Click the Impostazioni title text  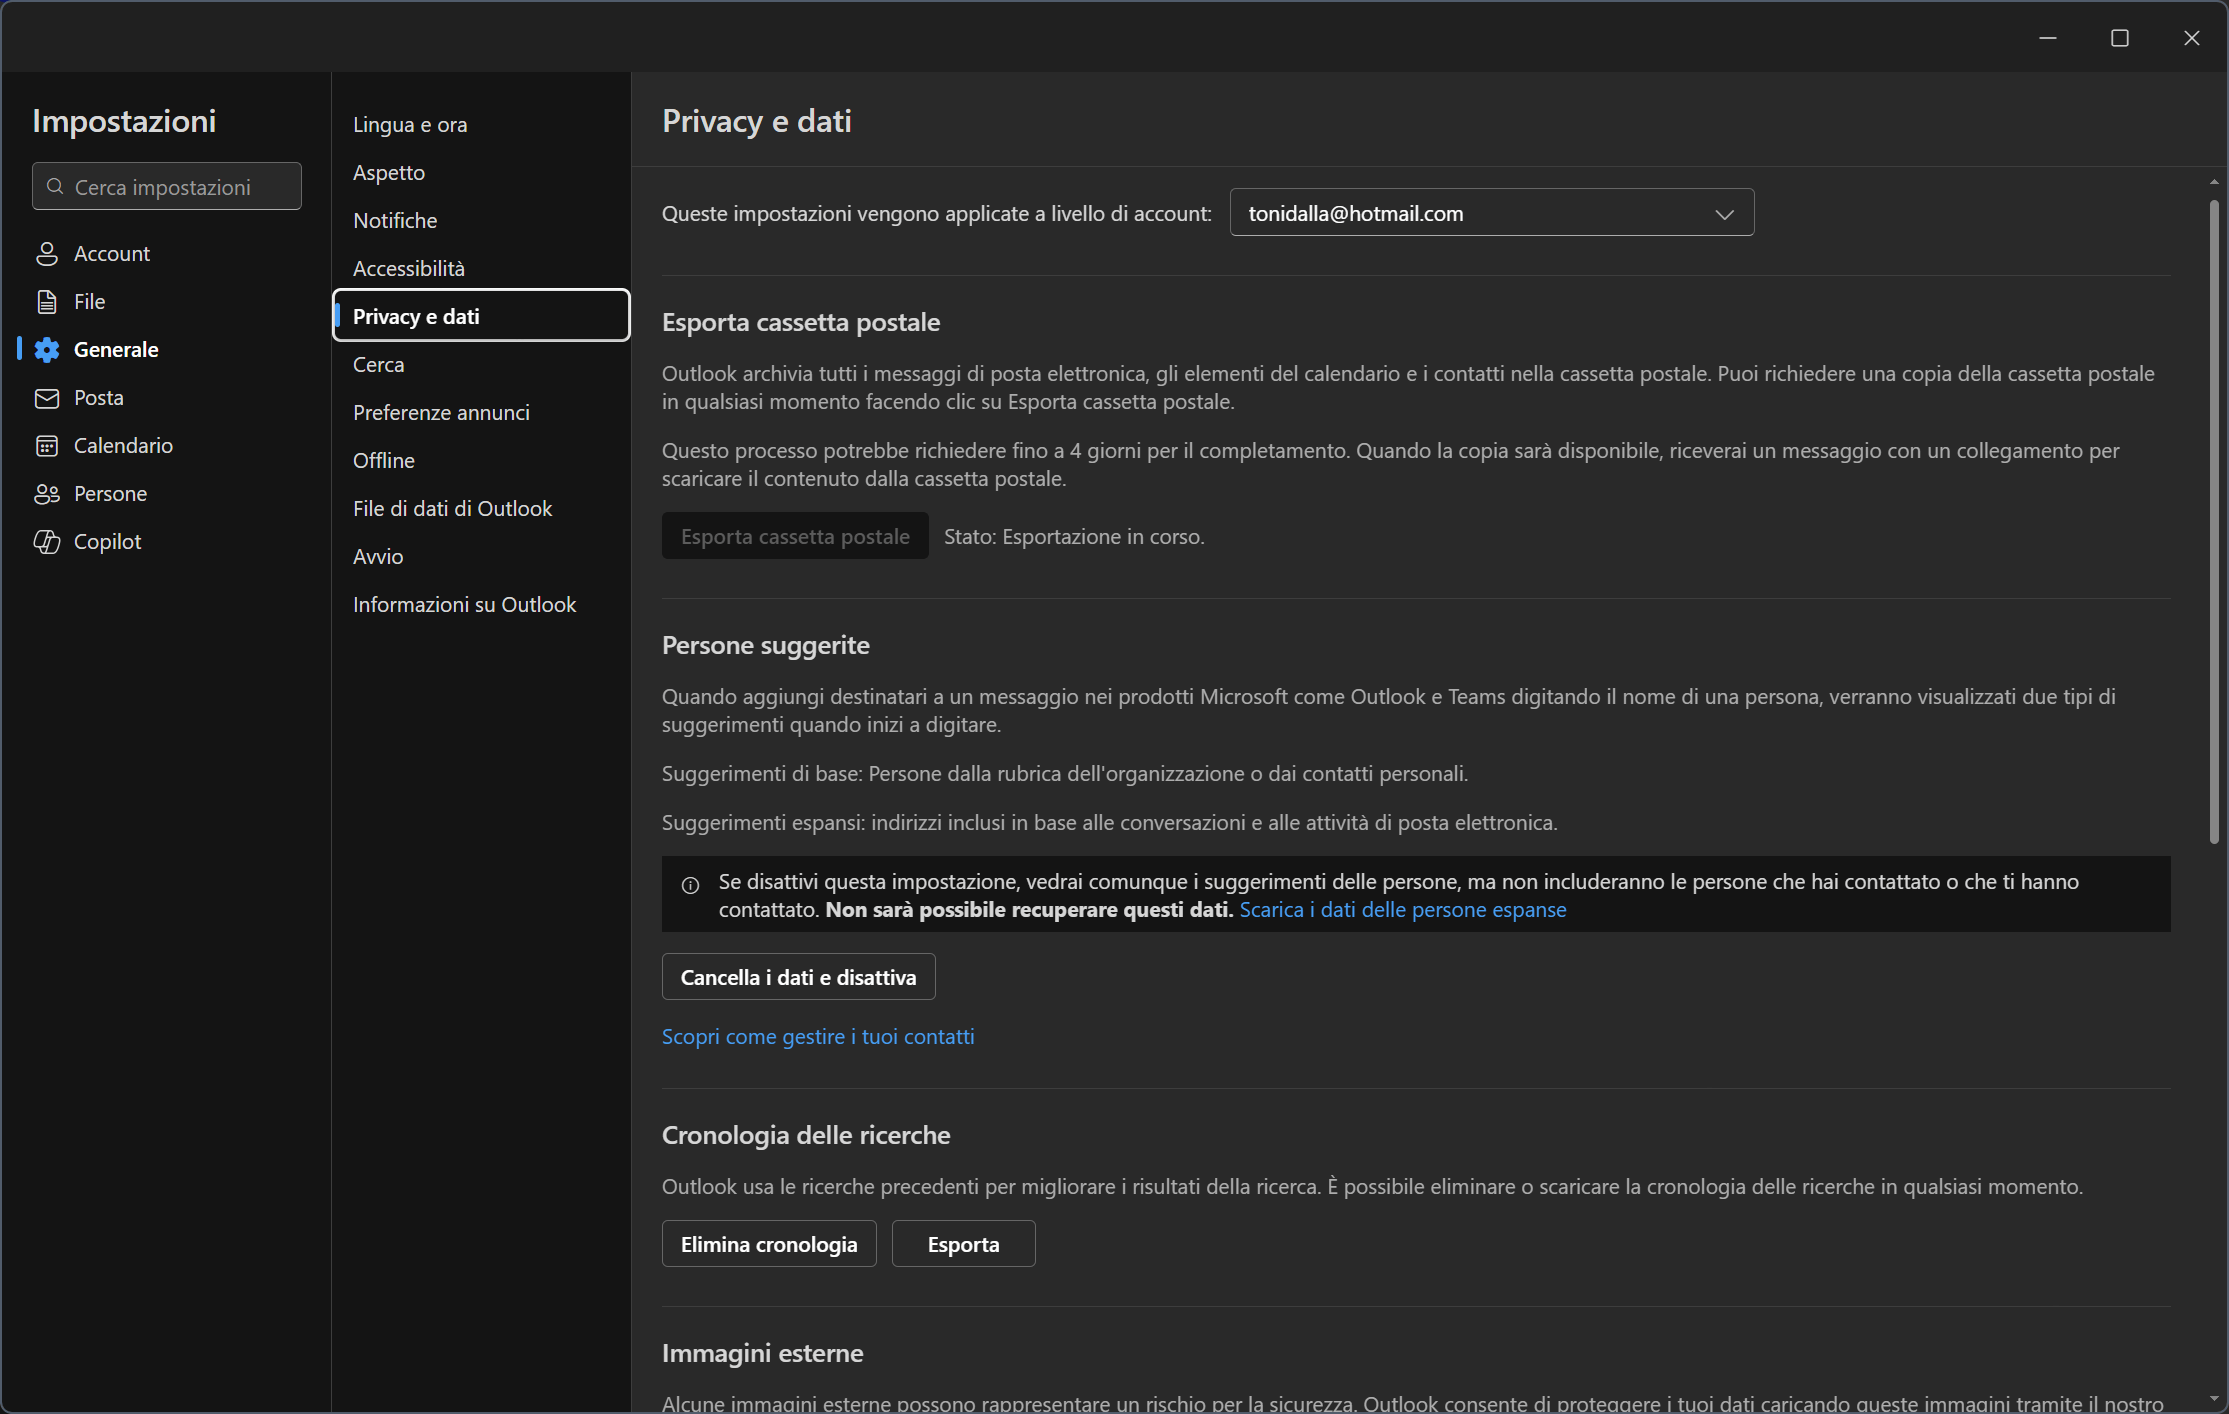124,121
